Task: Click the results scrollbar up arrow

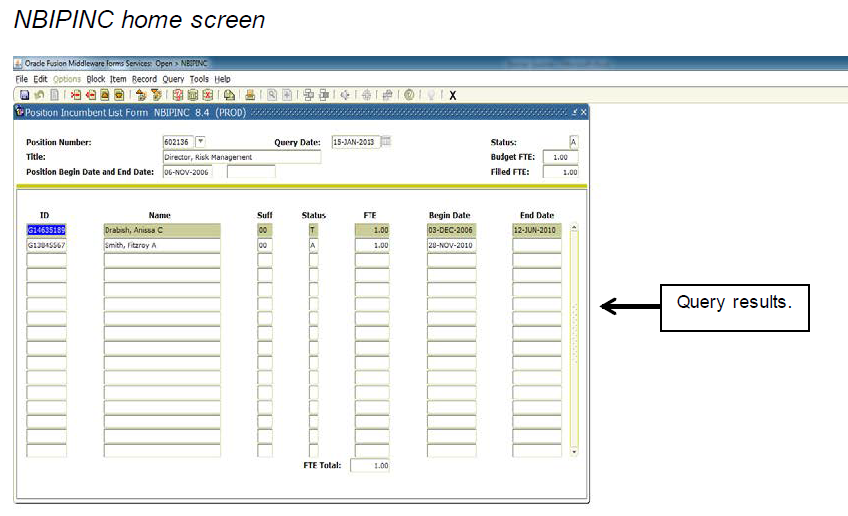Action: point(573,228)
